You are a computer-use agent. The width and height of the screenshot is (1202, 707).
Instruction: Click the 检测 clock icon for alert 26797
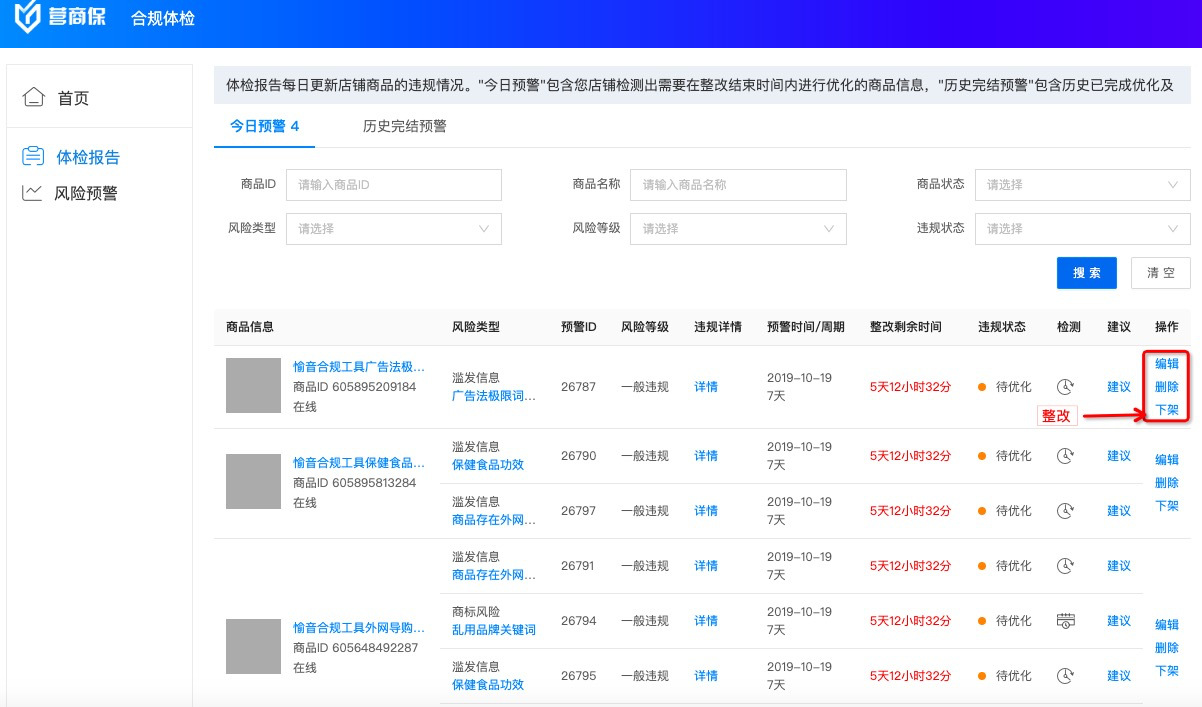click(x=1066, y=511)
